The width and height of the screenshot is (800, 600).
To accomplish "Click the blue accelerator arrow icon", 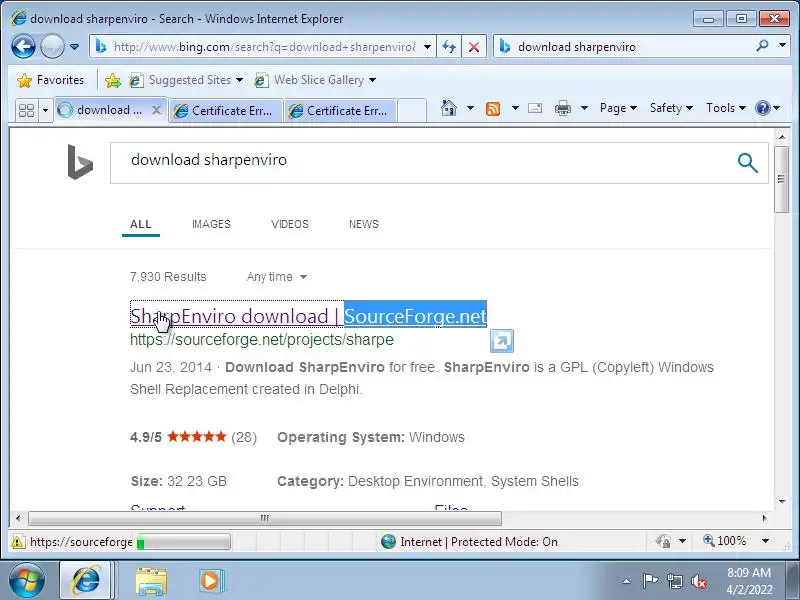I will (x=502, y=341).
